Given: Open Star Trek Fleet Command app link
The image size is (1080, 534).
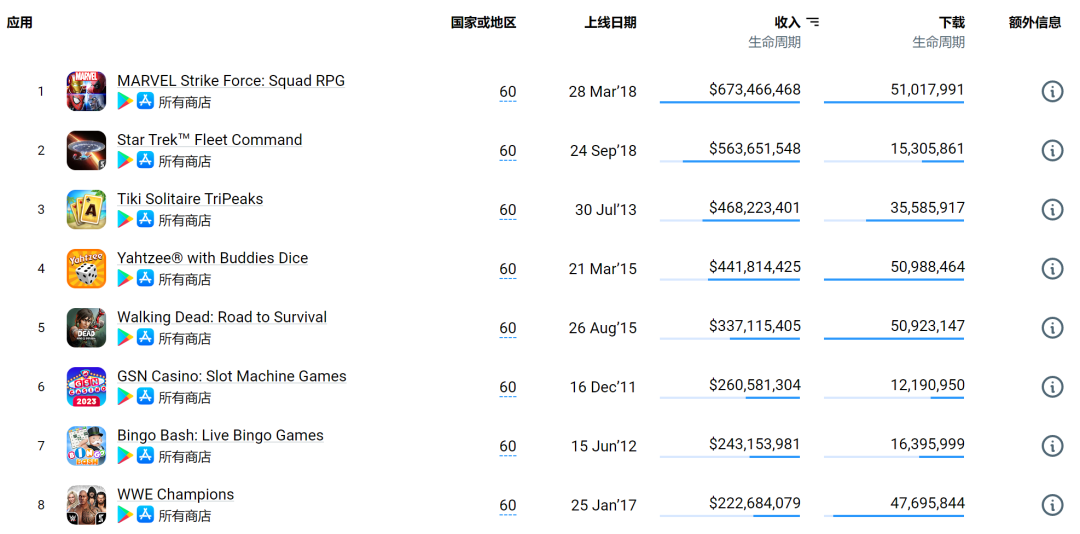Looking at the screenshot, I should click(x=209, y=140).
